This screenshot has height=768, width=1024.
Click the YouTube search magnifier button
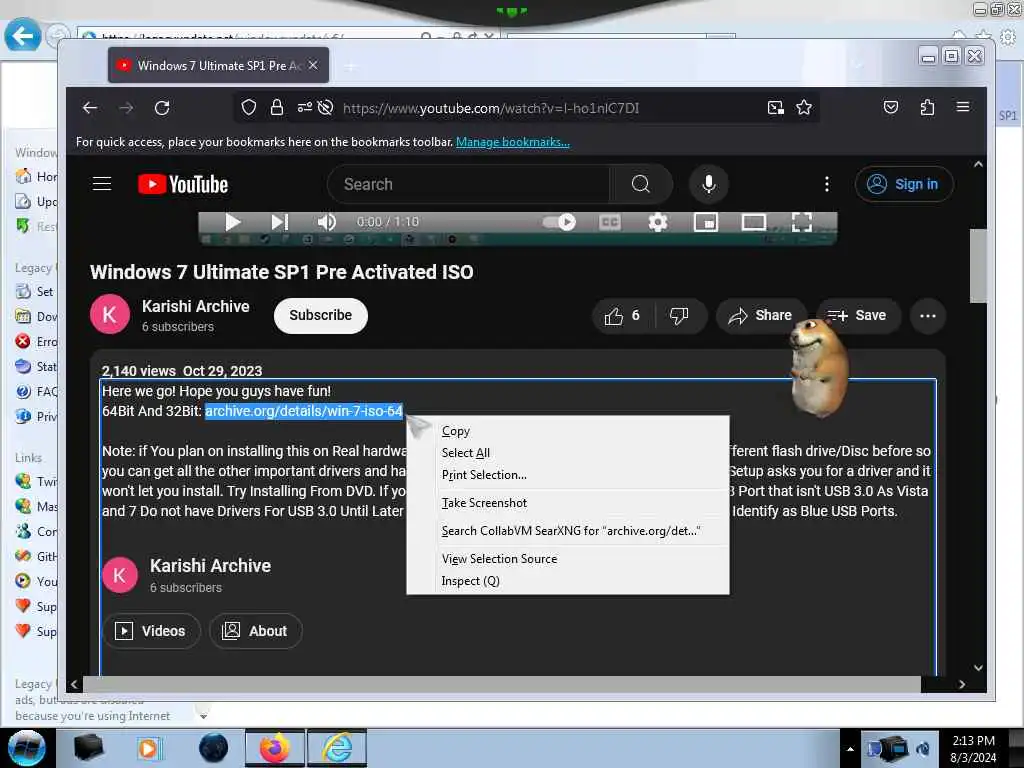[641, 184]
